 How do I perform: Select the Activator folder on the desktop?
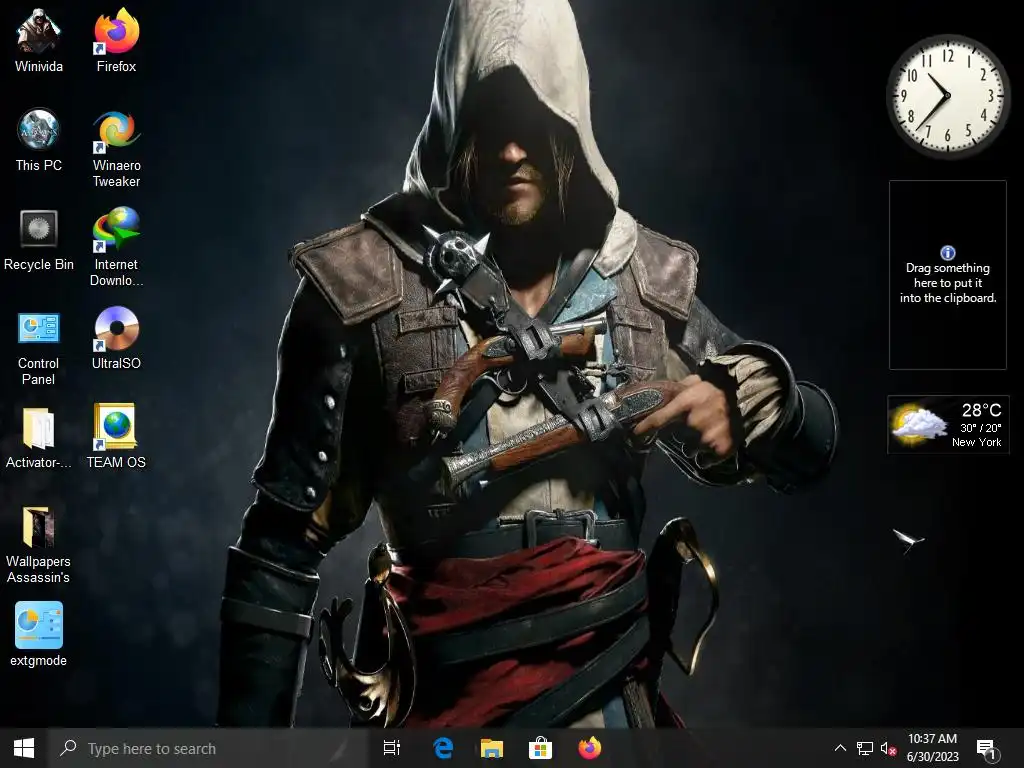[x=39, y=438]
